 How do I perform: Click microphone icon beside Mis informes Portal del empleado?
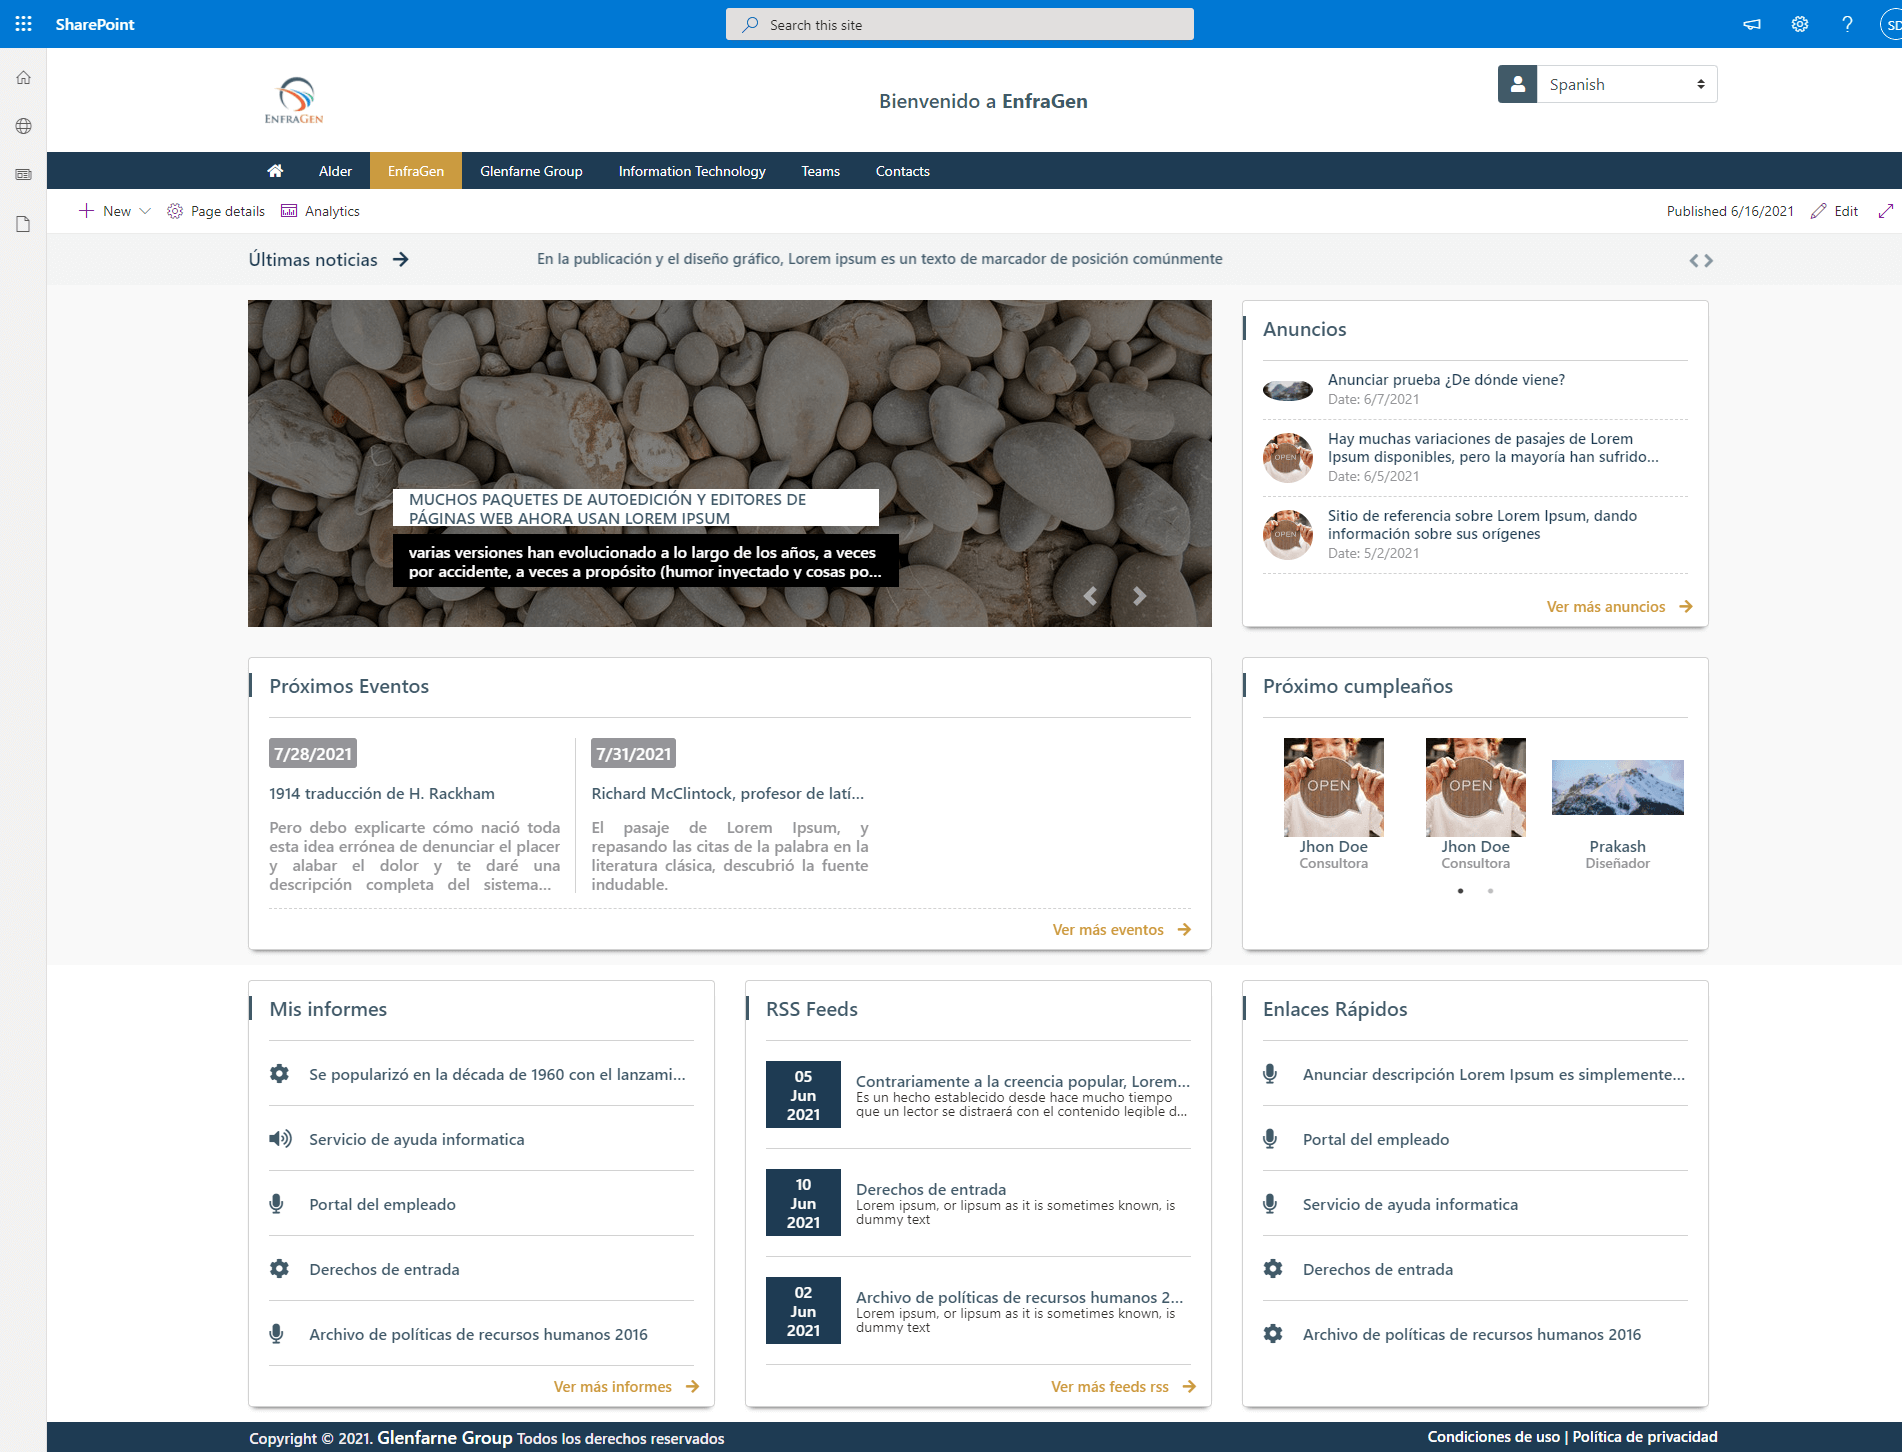pos(277,1204)
